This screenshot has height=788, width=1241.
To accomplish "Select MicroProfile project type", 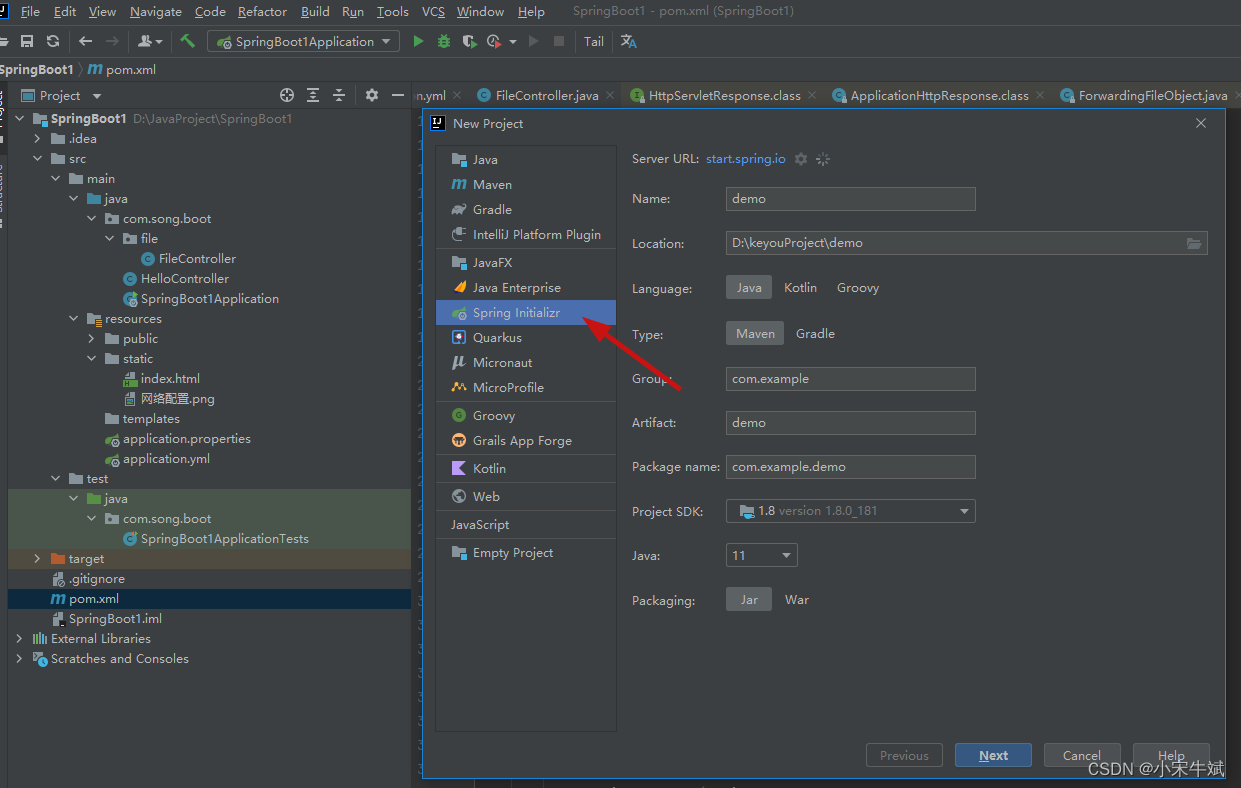I will [x=526, y=387].
